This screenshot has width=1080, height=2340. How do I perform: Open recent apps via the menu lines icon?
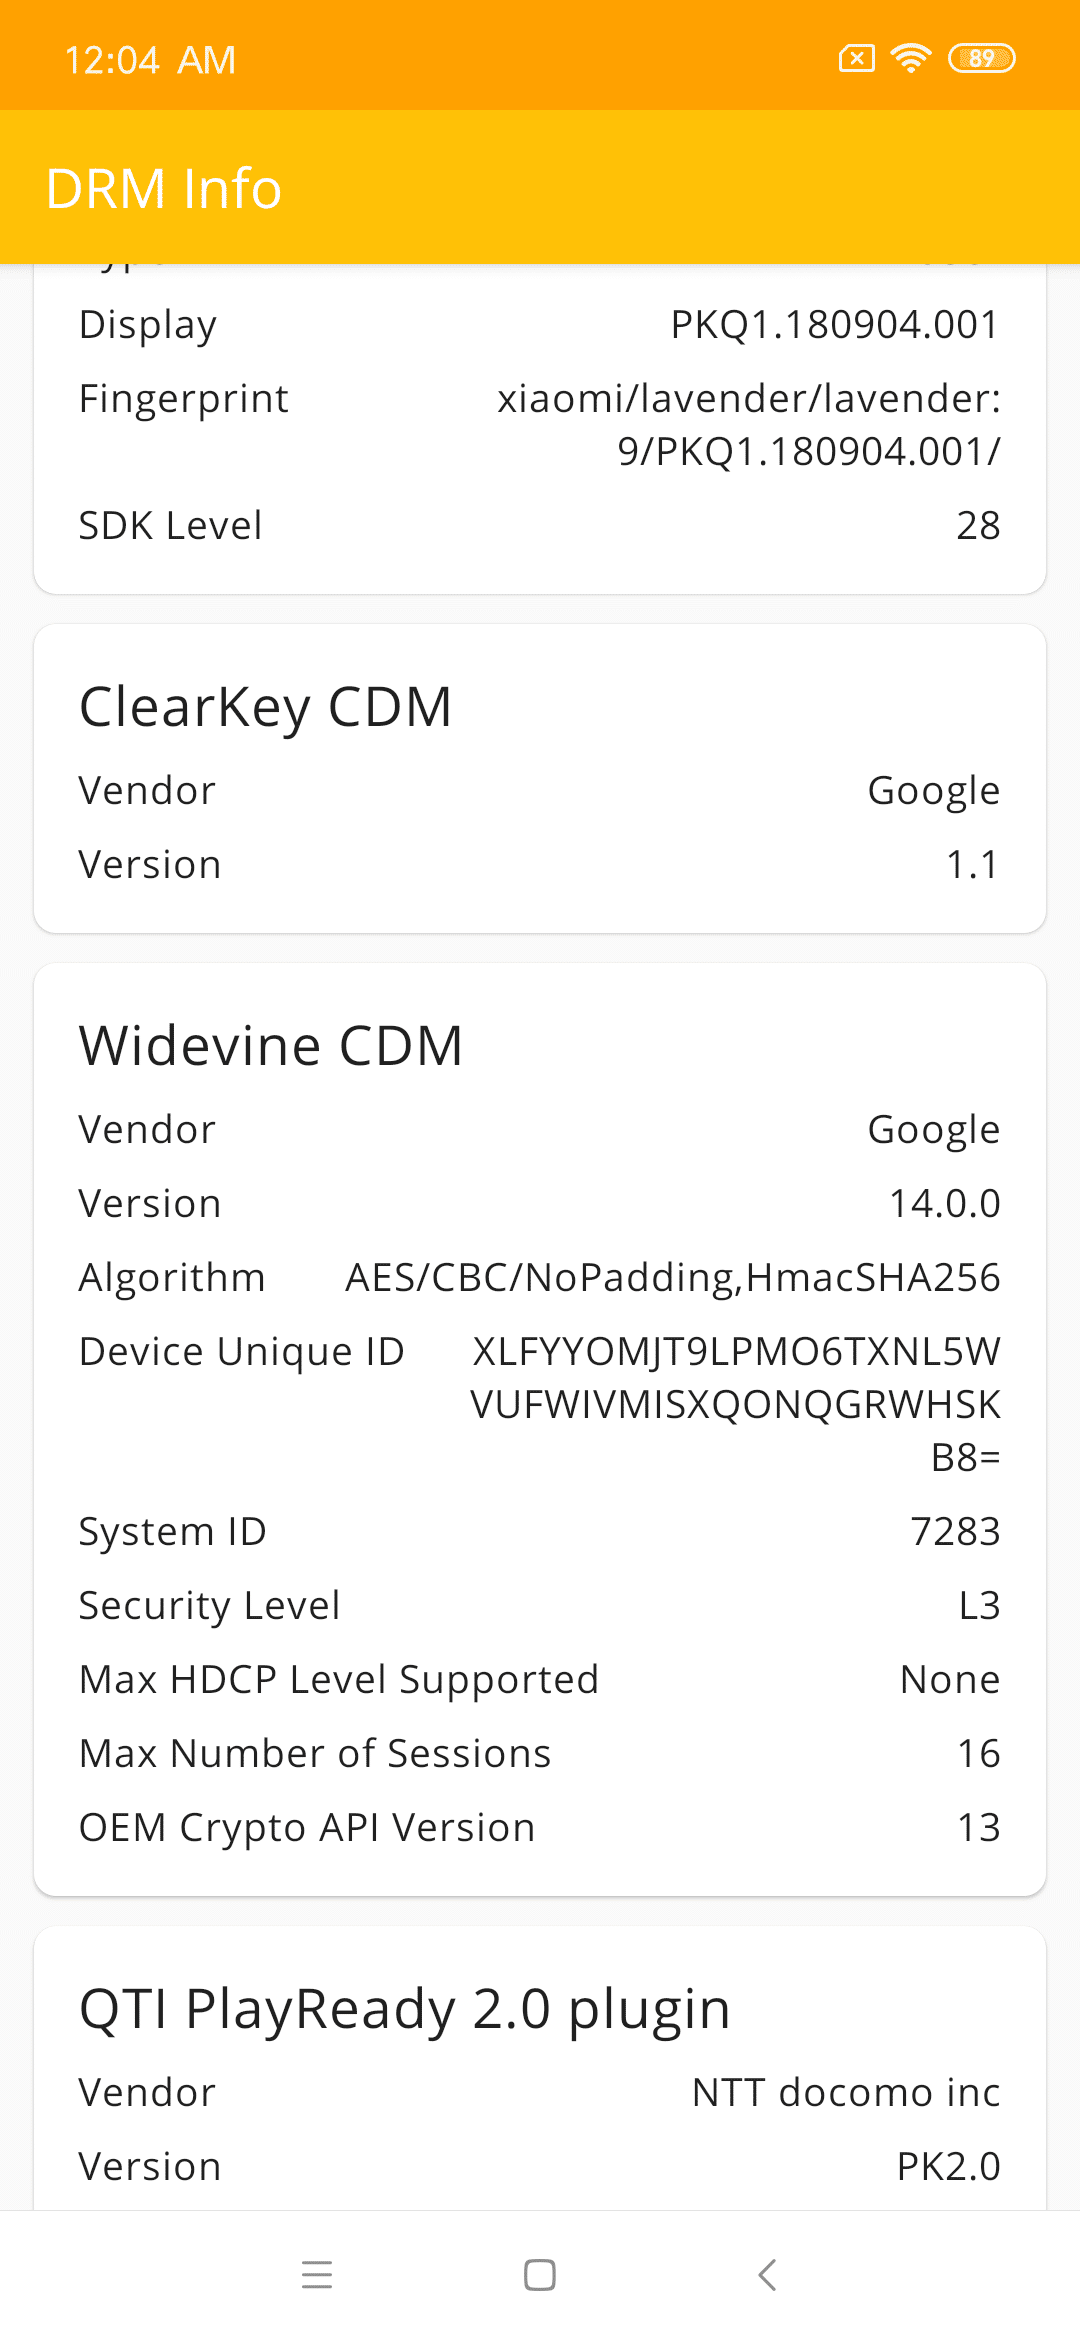[x=316, y=2275]
